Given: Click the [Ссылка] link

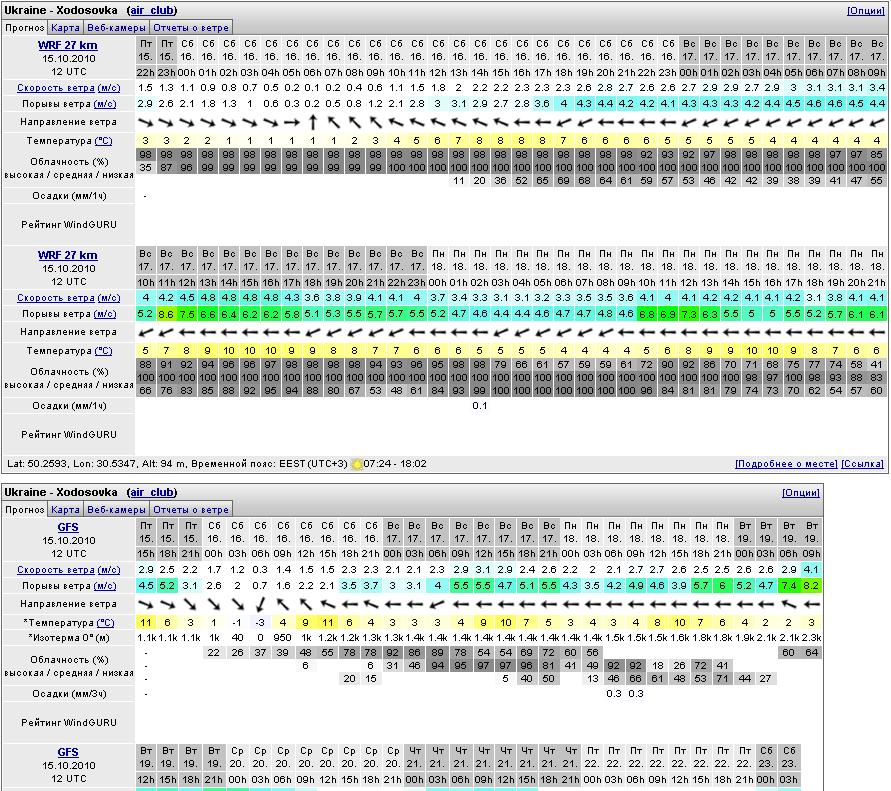Looking at the screenshot, I should click(862, 465).
